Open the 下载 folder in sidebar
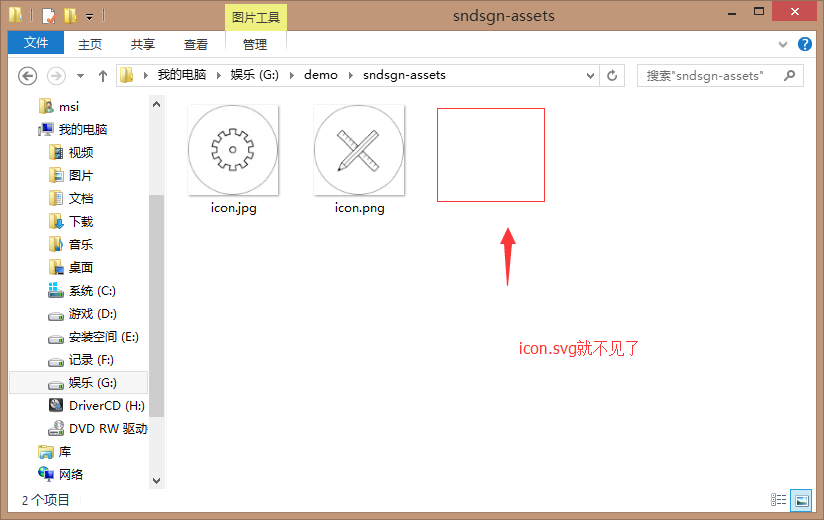824x520 pixels. tap(81, 222)
